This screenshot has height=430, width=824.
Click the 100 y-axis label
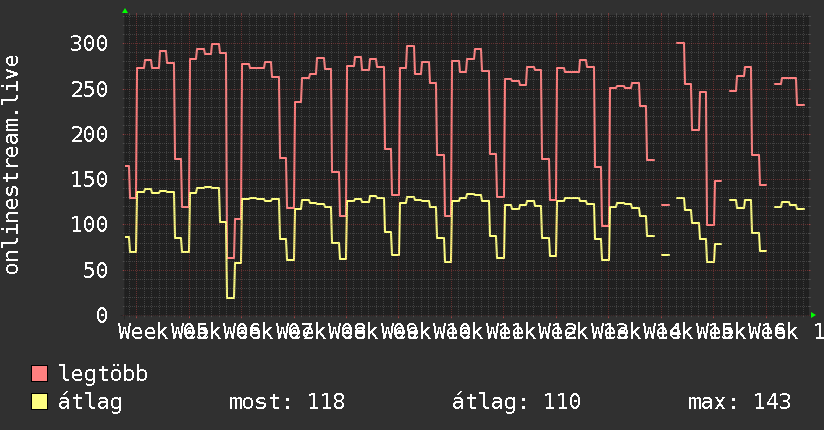[89, 224]
